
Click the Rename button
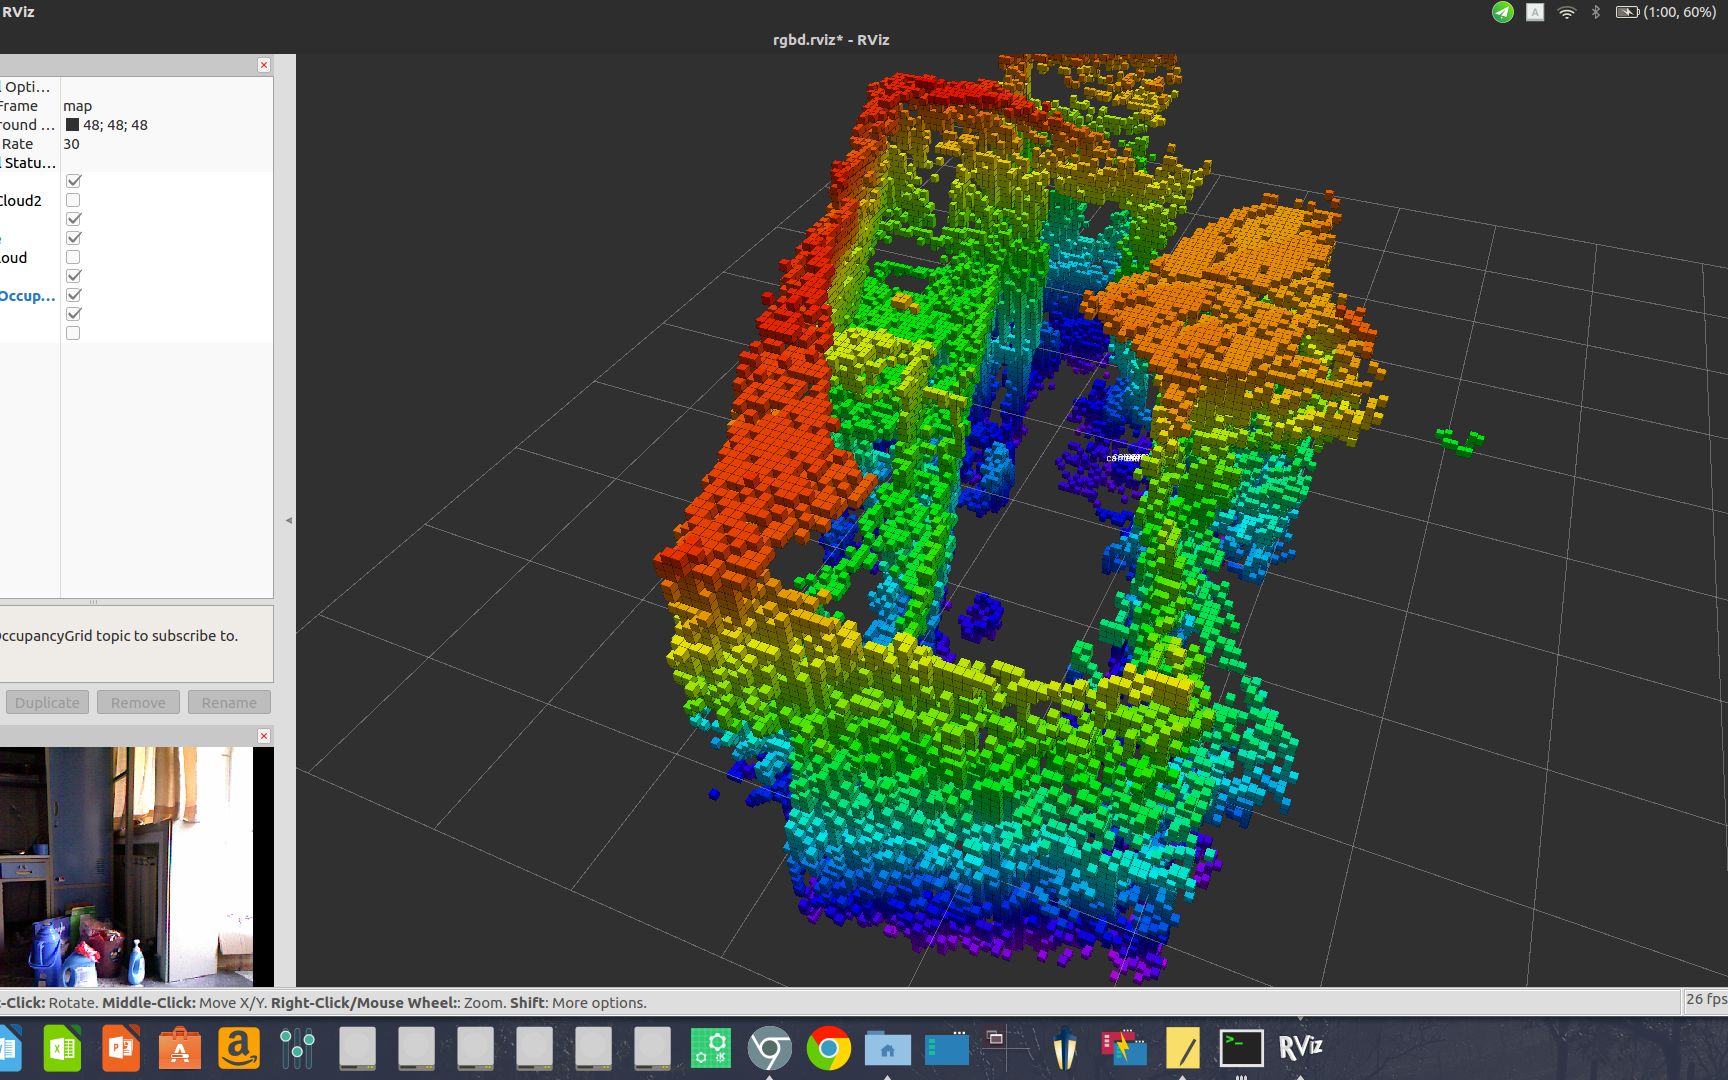(229, 702)
